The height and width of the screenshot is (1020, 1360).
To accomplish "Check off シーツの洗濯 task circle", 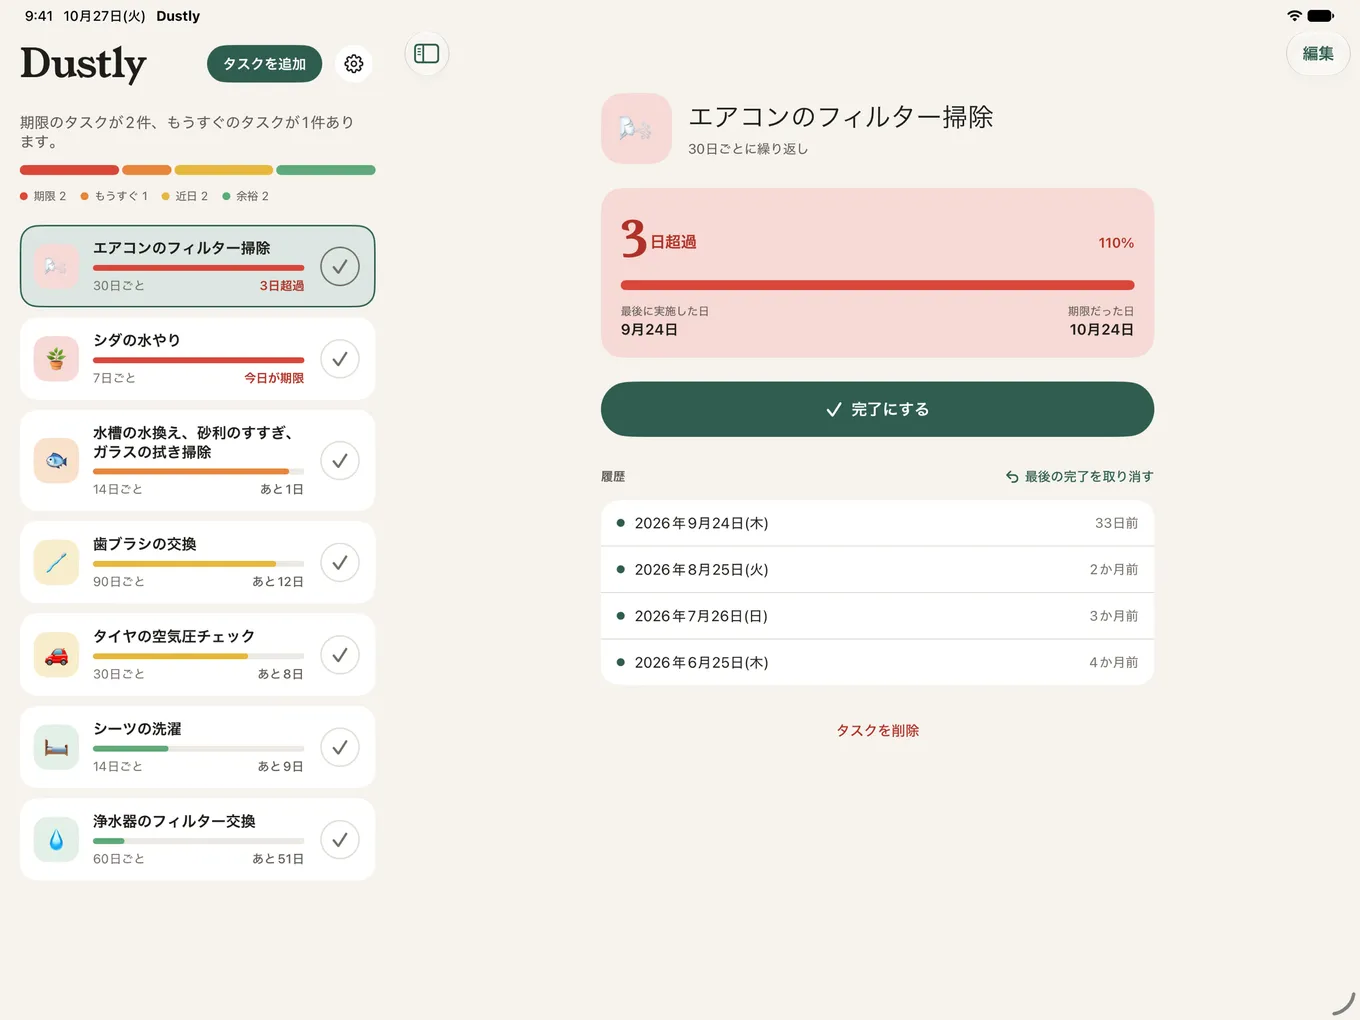I will click(340, 748).
